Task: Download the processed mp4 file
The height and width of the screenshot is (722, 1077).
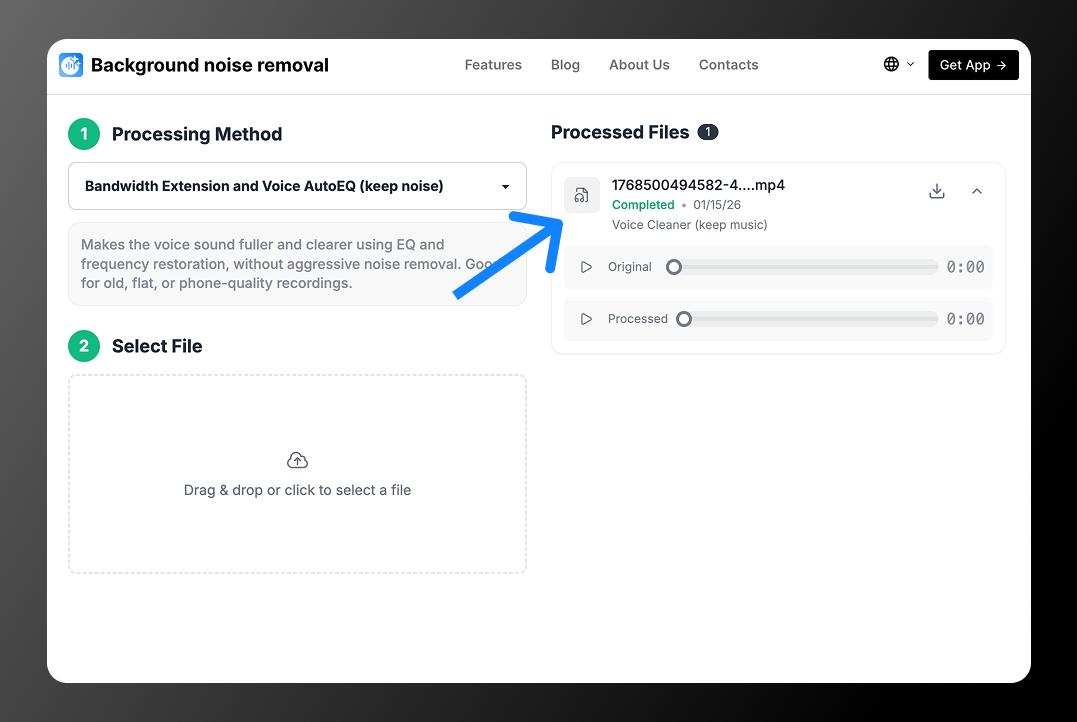Action: [x=937, y=191]
